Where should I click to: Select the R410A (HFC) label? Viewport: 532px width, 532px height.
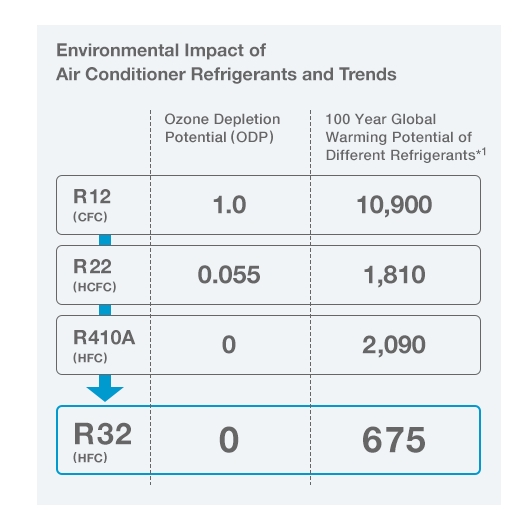click(x=104, y=346)
